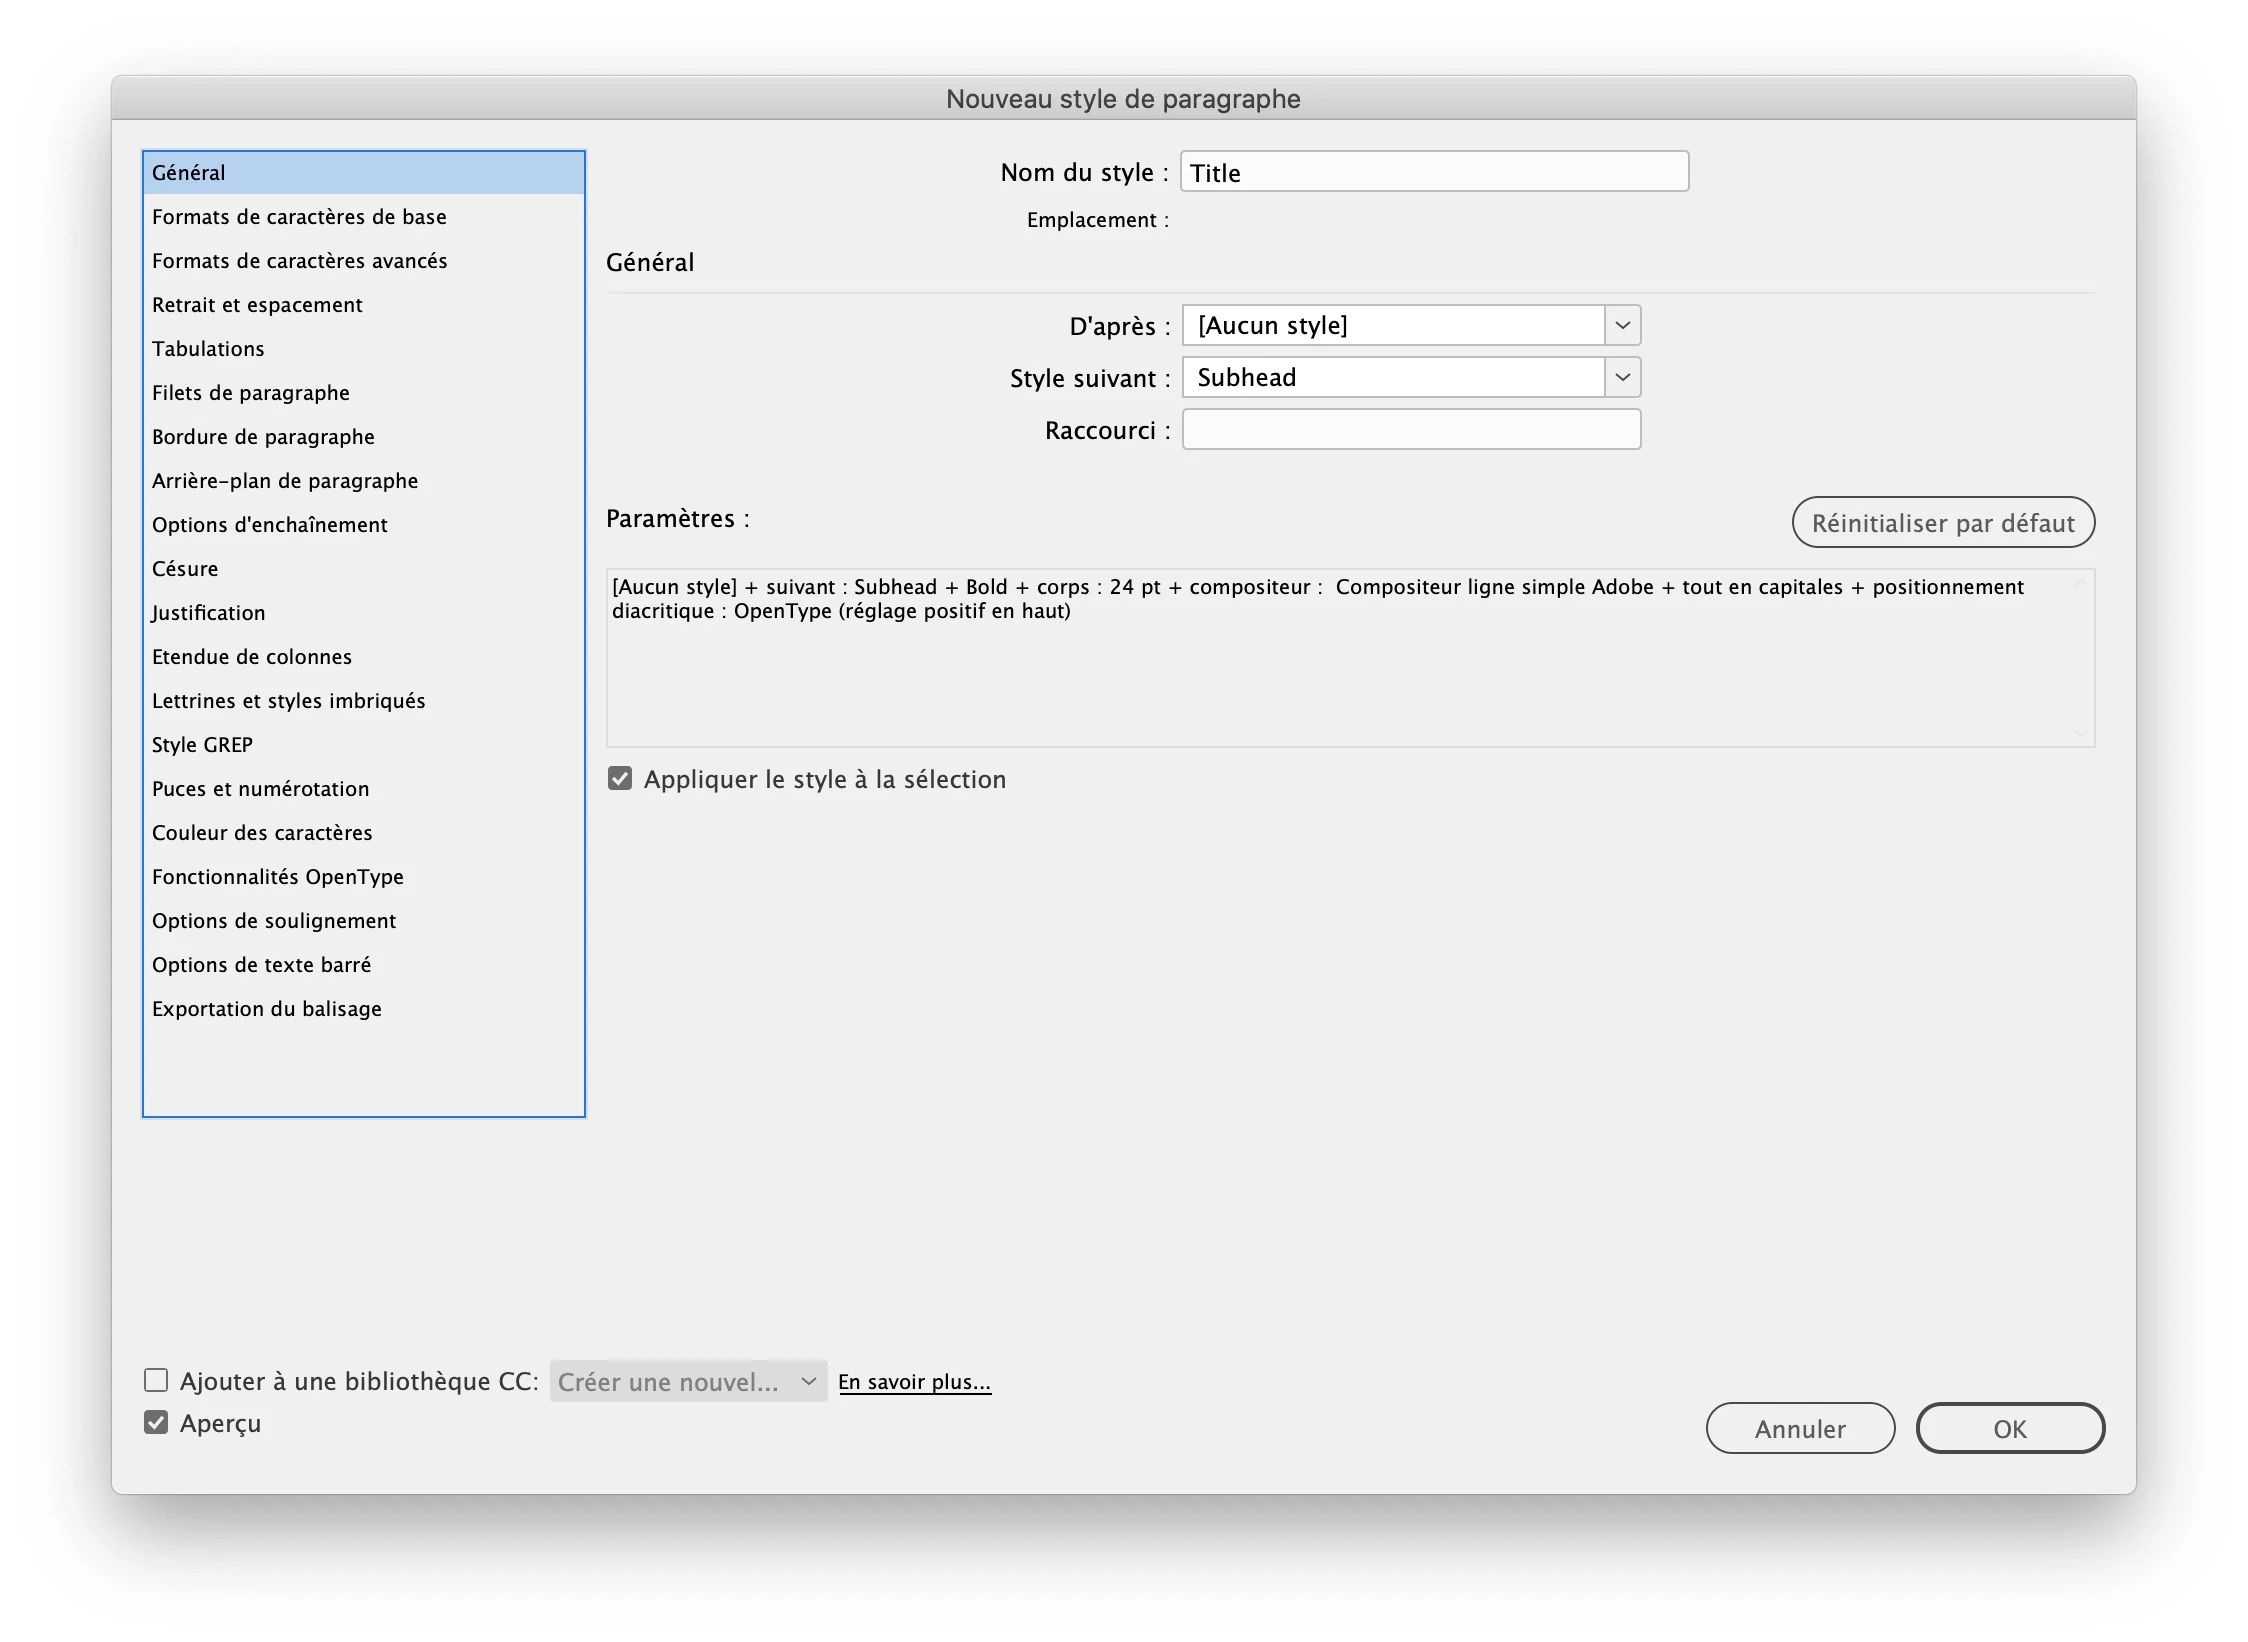Viewport: 2248px width, 1642px height.
Task: Follow the 'En savoir plus...' link
Action: [914, 1382]
